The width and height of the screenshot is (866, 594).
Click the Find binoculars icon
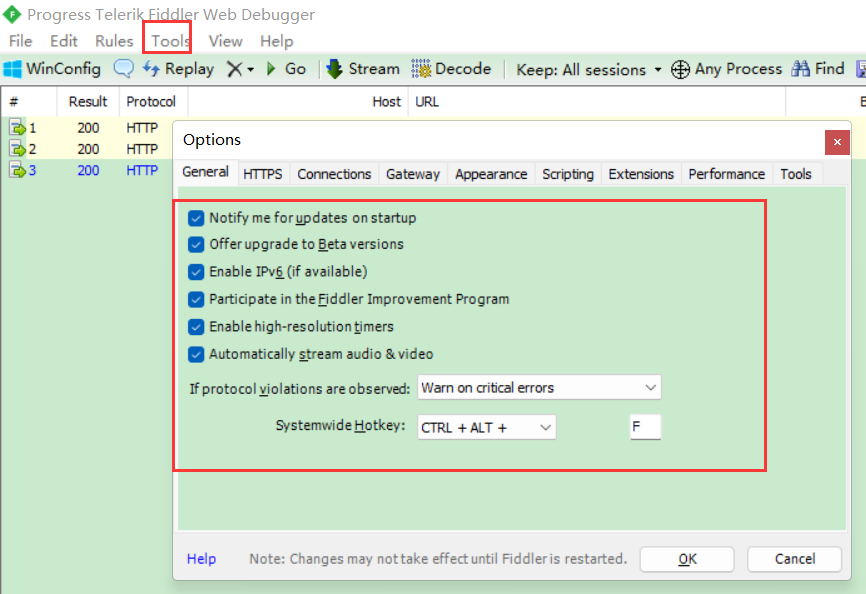(x=800, y=69)
